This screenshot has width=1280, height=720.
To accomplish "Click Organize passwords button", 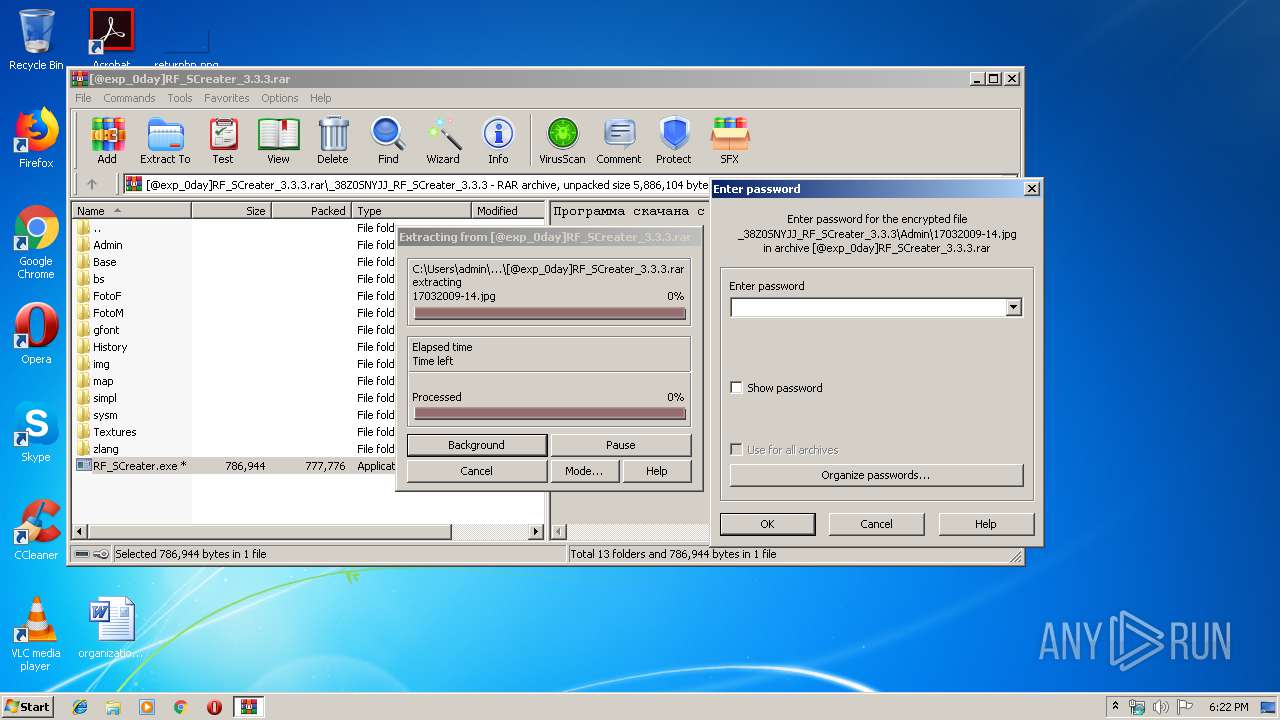I will pyautogui.click(x=876, y=475).
